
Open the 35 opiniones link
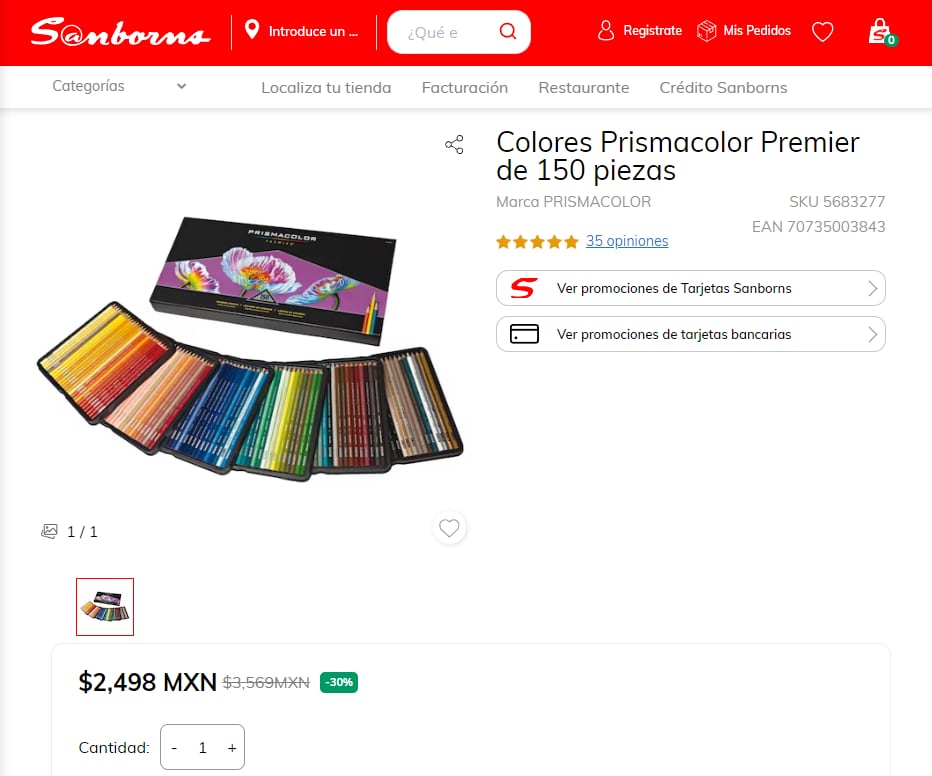[x=627, y=241]
